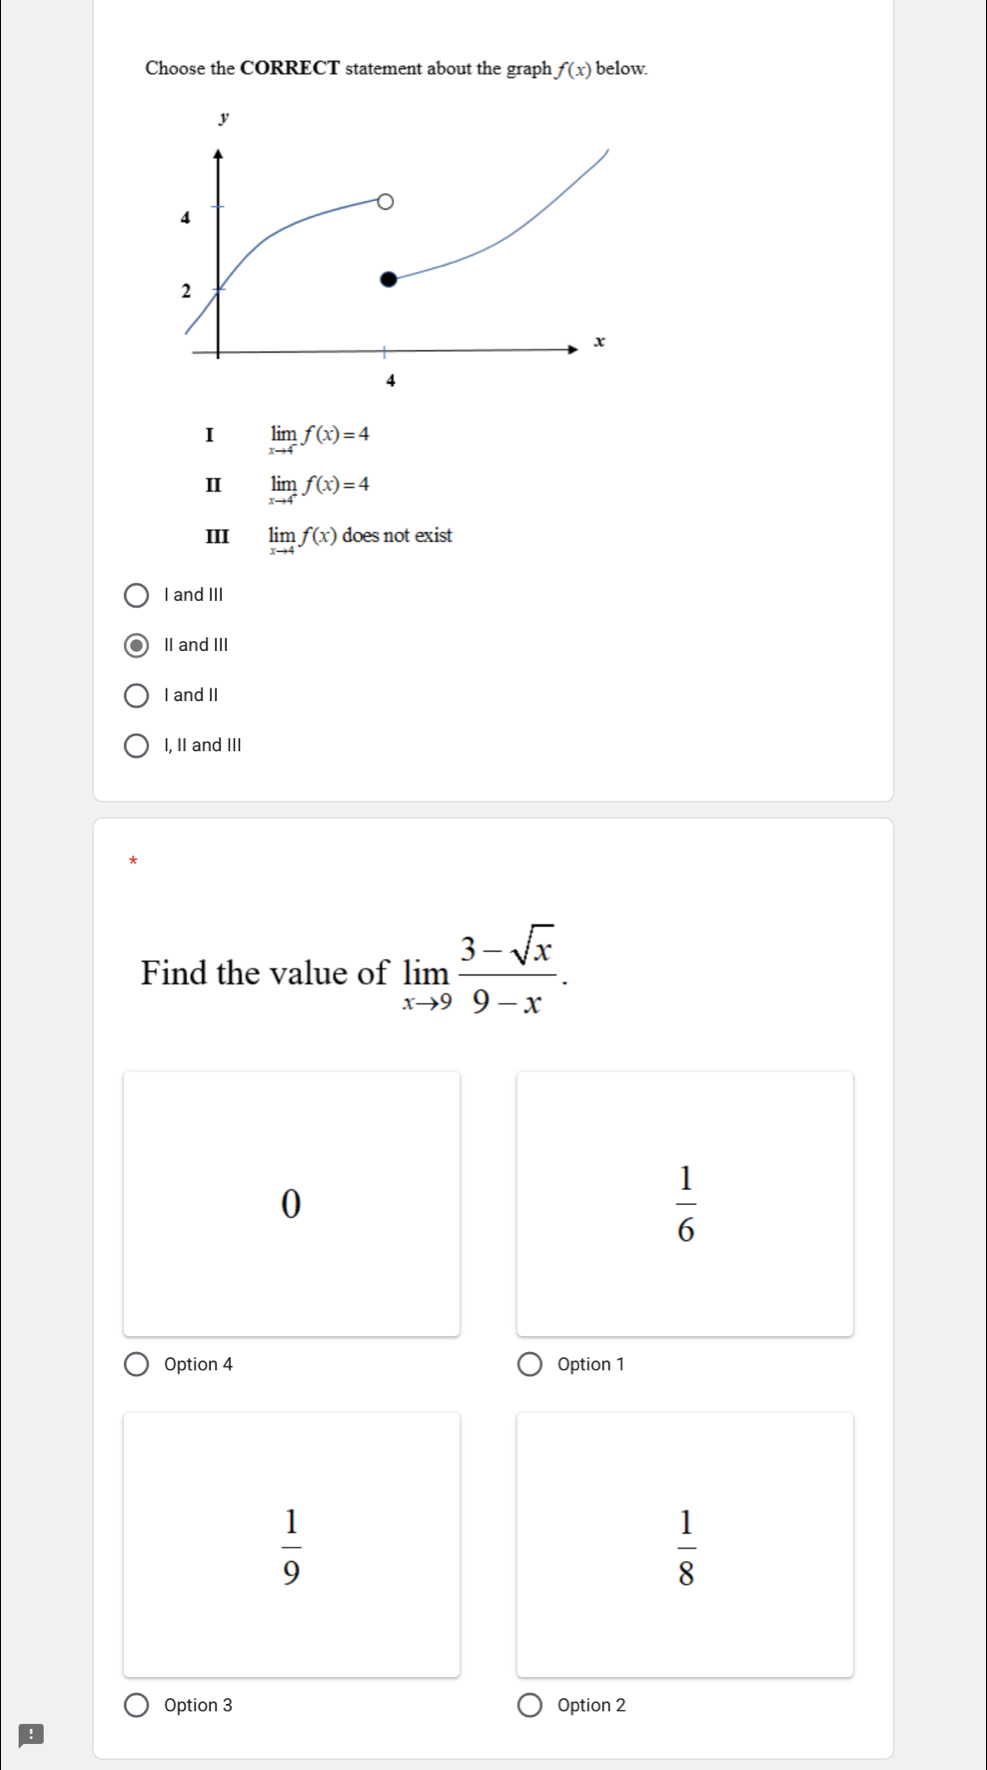Click the 'Choose the CORRECT statement' question heading
The width and height of the screenshot is (987, 1770).
[x=396, y=69]
